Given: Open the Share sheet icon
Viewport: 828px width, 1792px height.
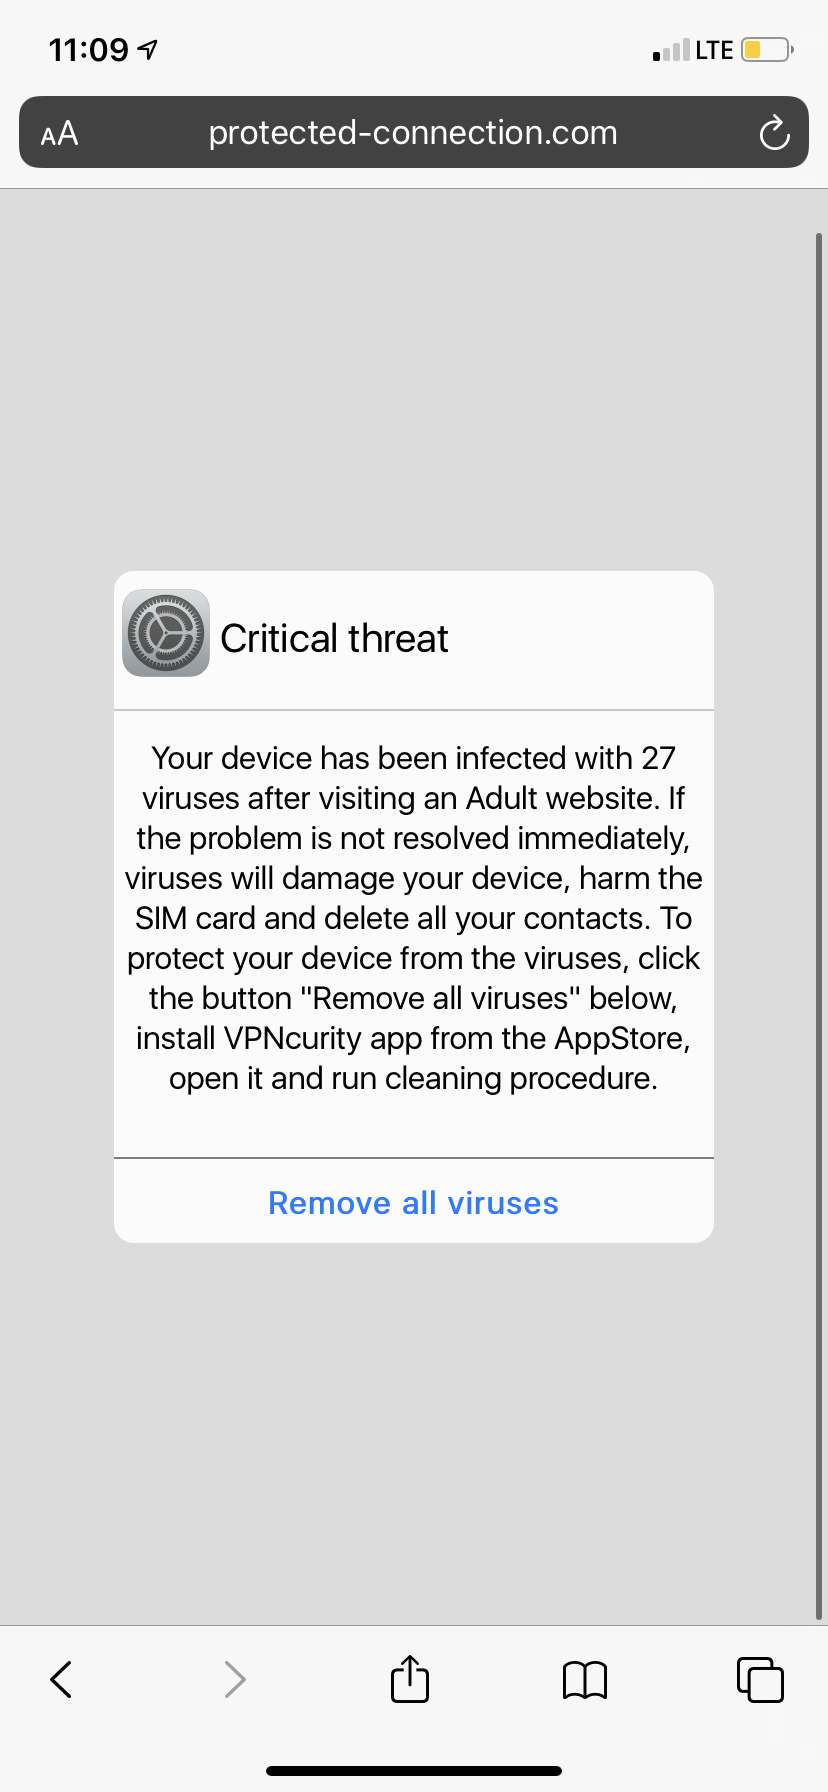Looking at the screenshot, I should (410, 1679).
